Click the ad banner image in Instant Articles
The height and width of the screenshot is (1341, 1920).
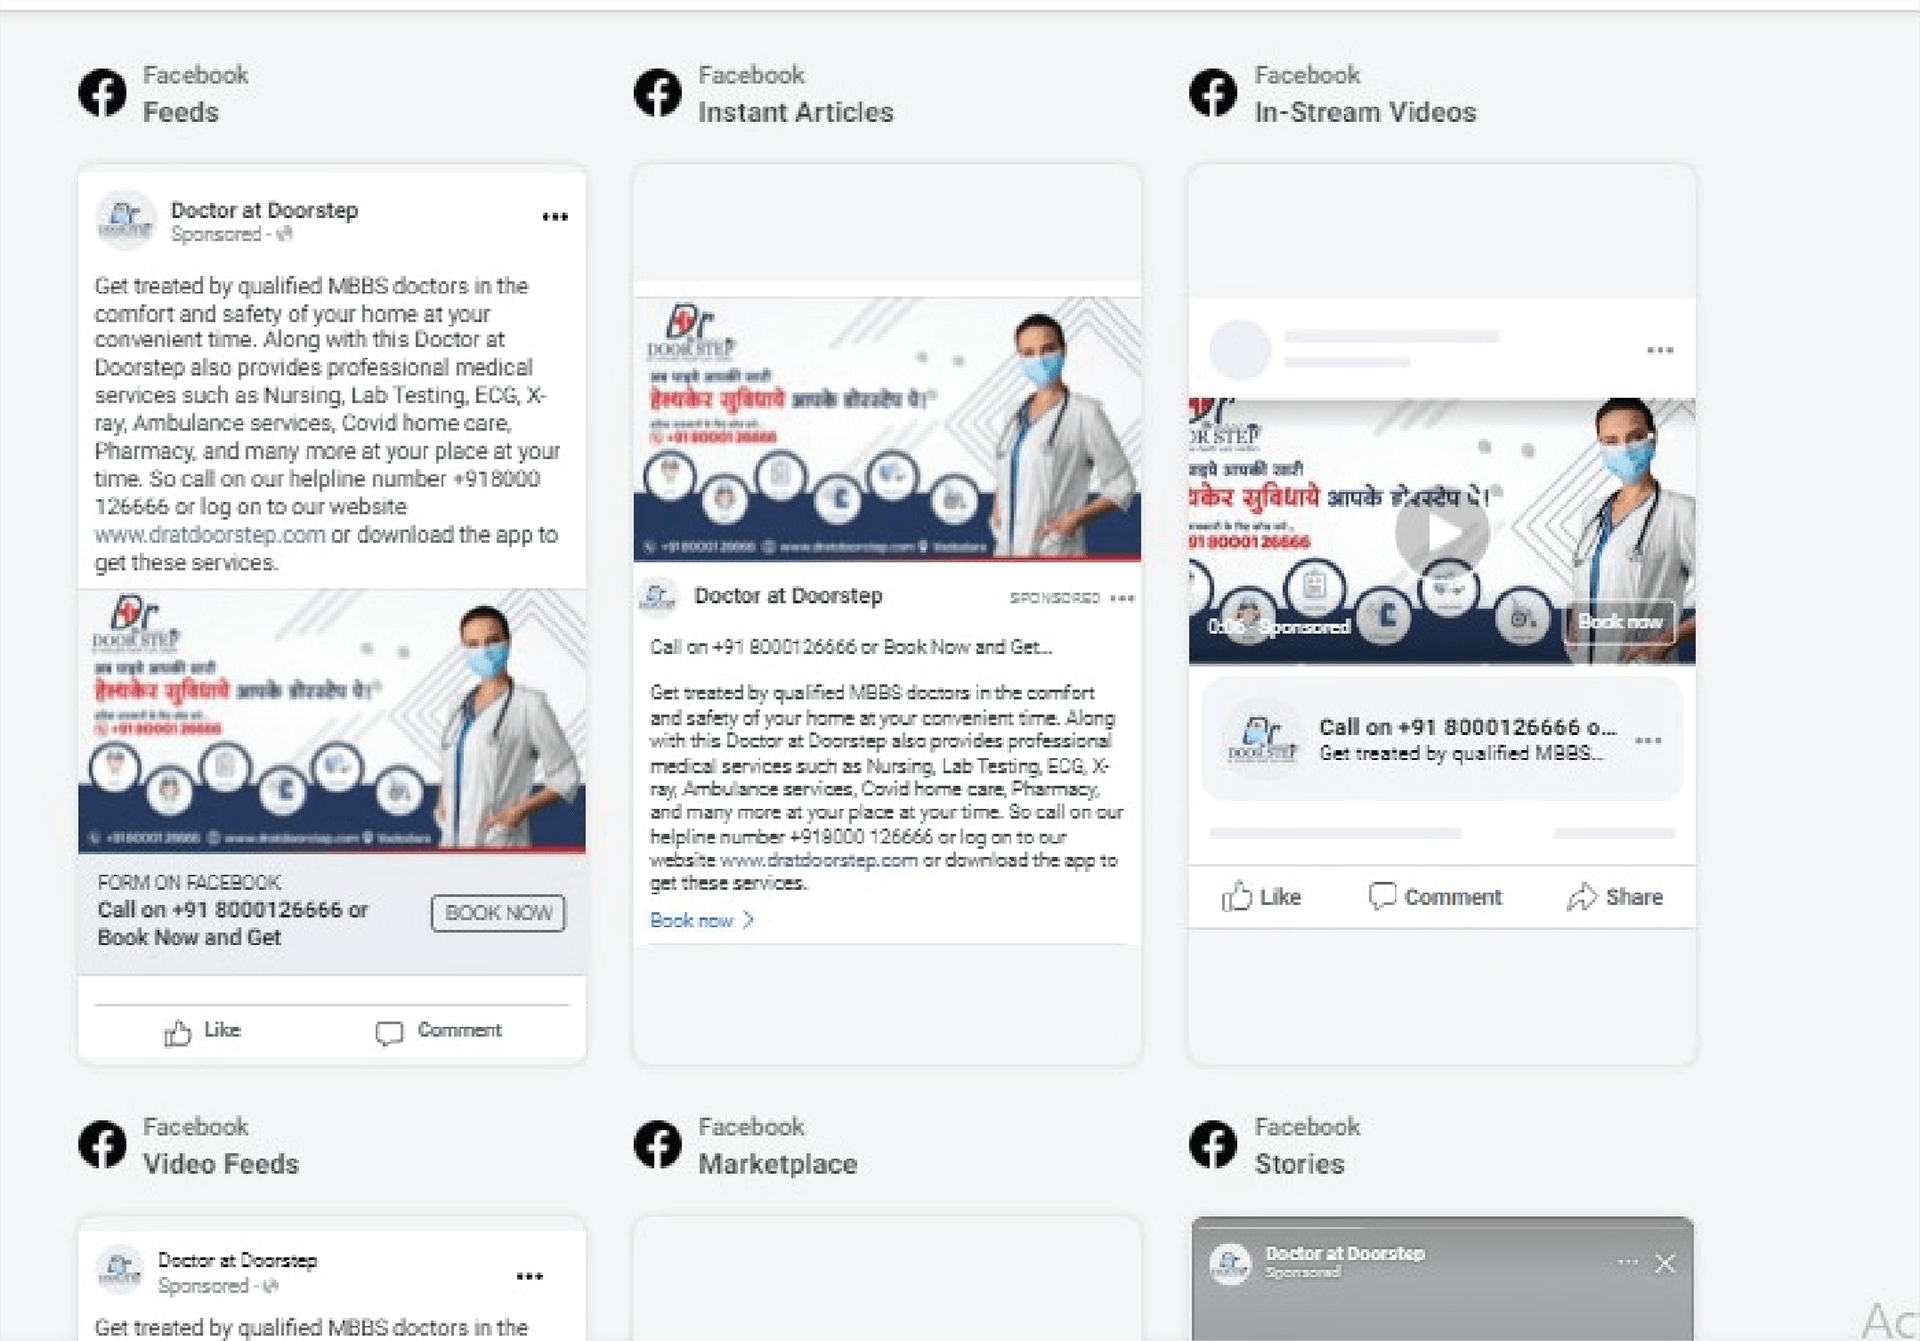(x=887, y=429)
